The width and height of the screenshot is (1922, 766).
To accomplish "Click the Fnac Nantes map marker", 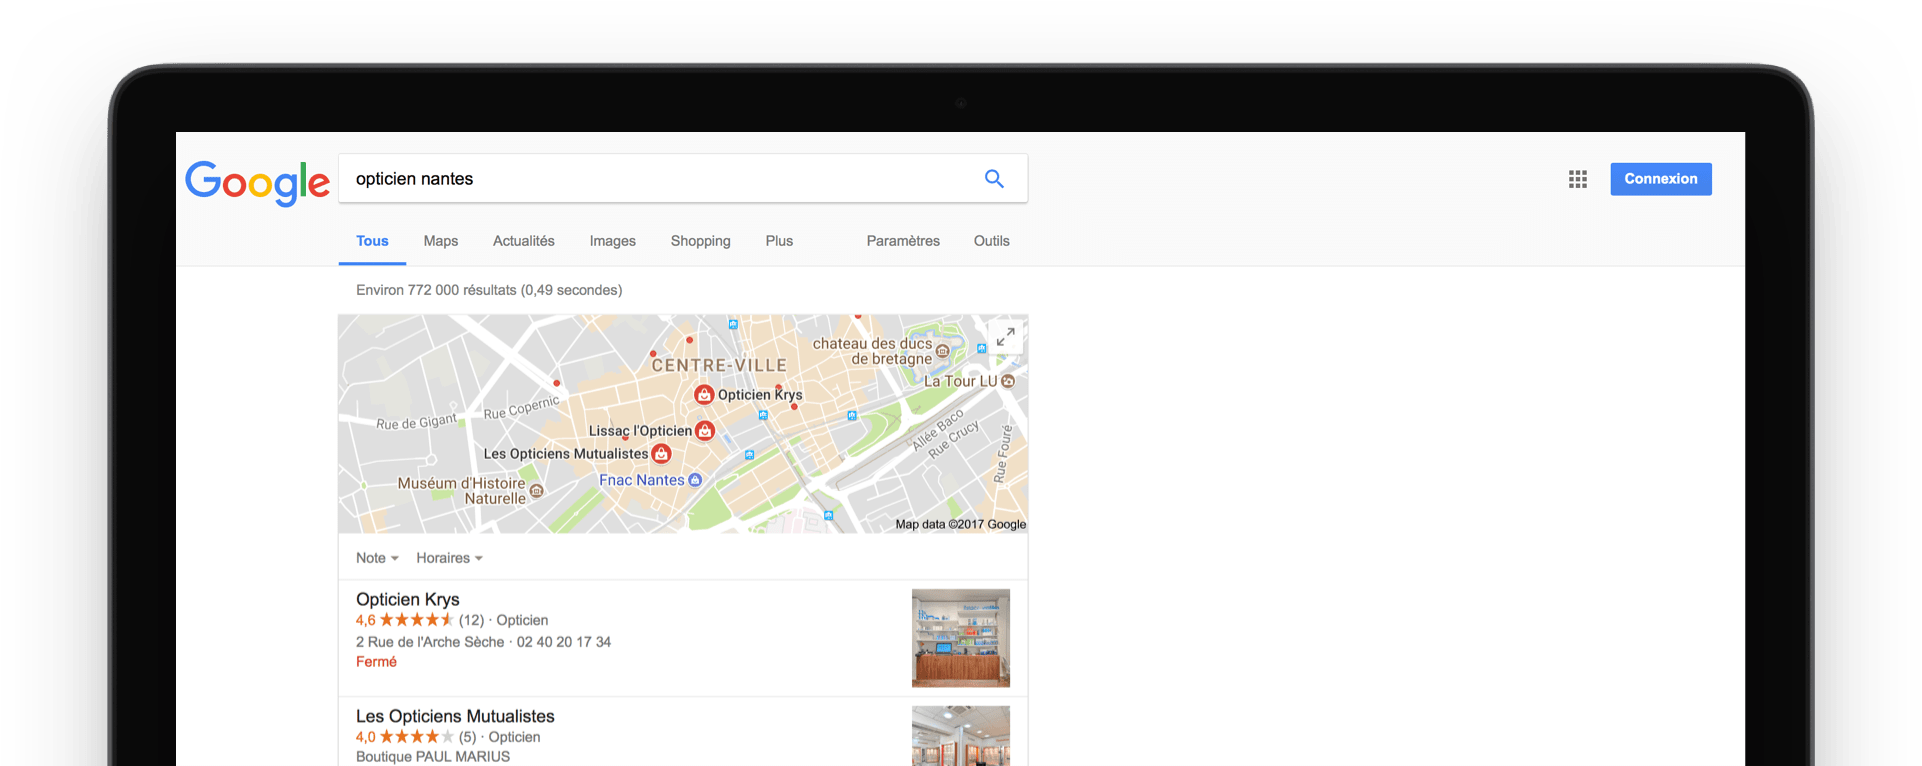I will [695, 480].
